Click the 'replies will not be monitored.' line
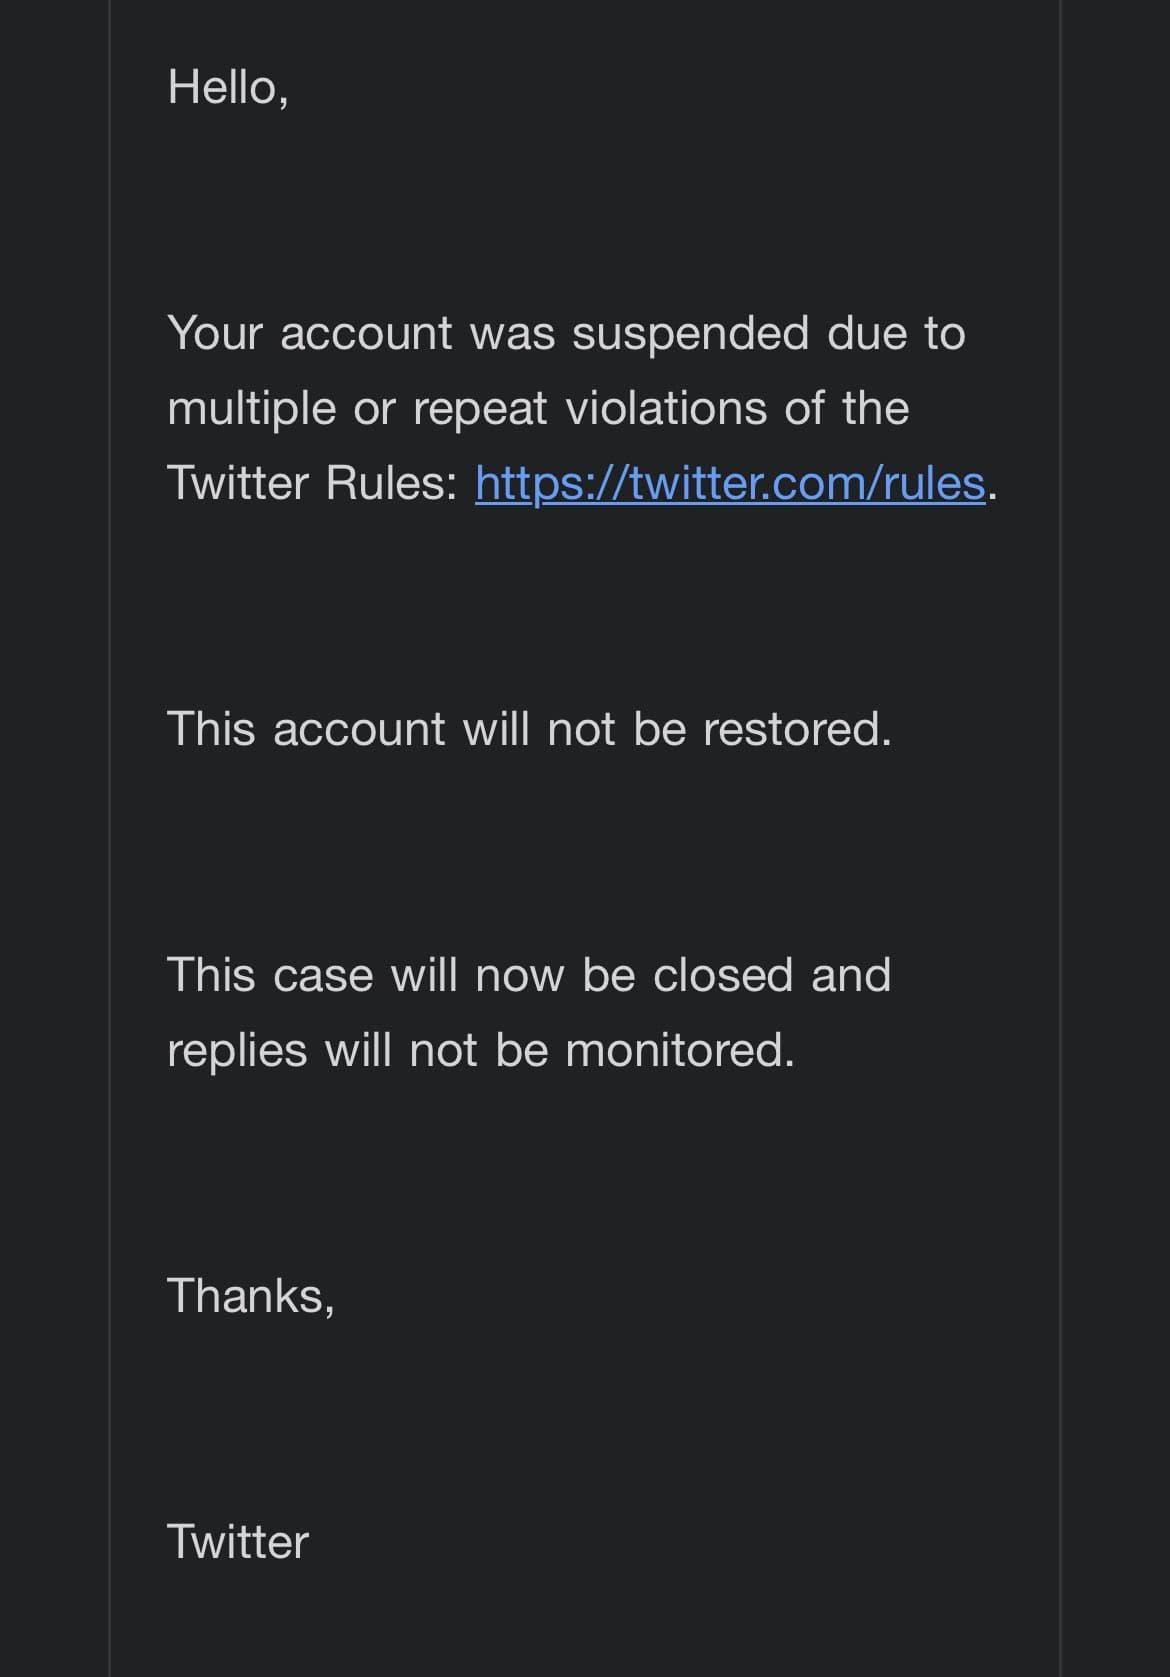Viewport: 1170px width, 1677px height. [481, 1051]
